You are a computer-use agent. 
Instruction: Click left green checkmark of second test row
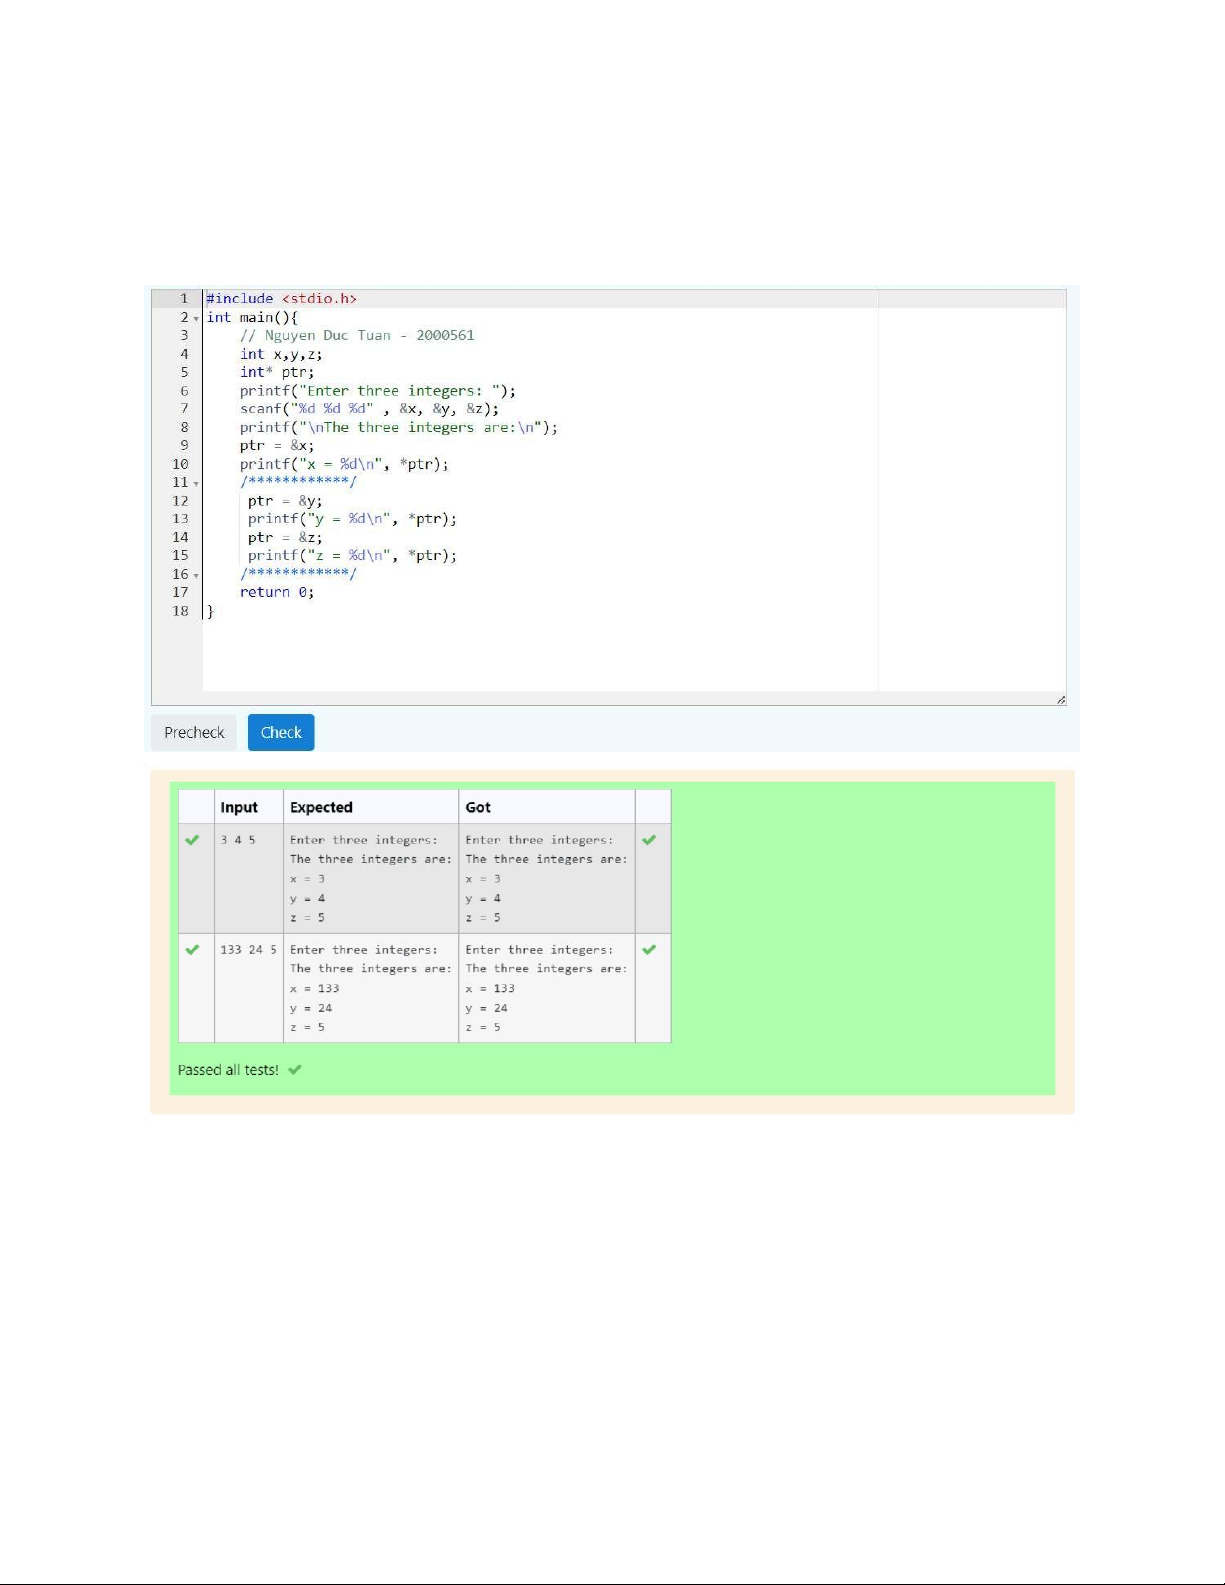pyautogui.click(x=193, y=949)
